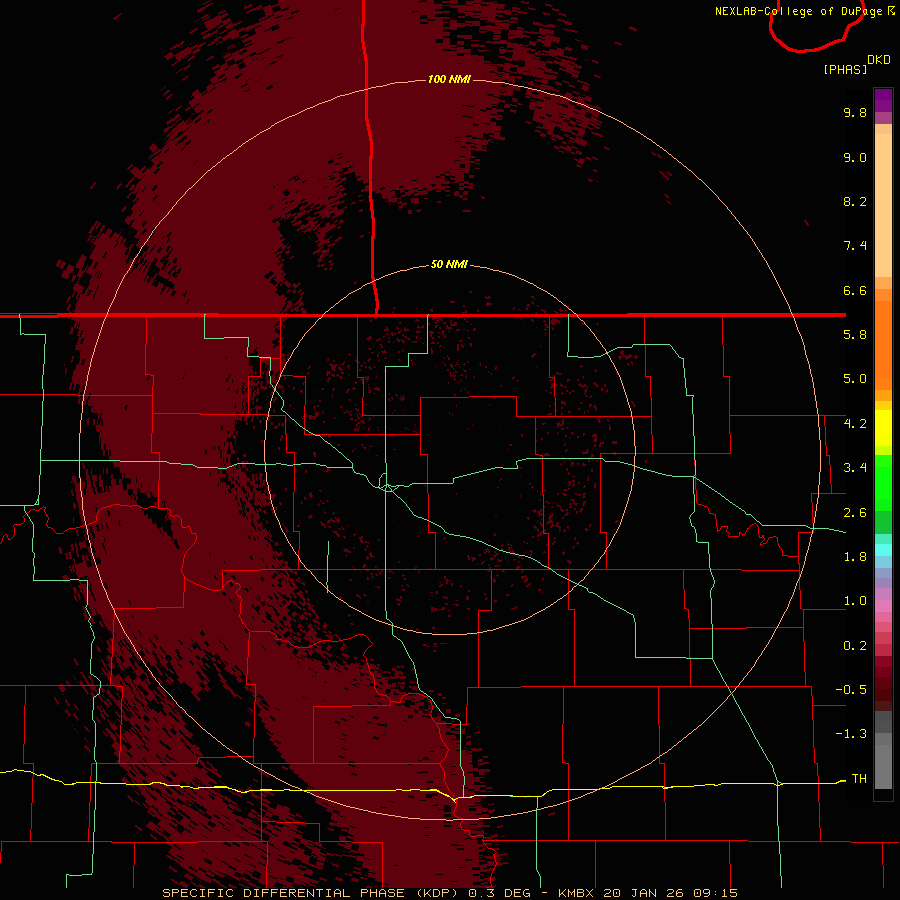Click the '20 JAN 26' date text
The image size is (900, 900).
point(645,893)
